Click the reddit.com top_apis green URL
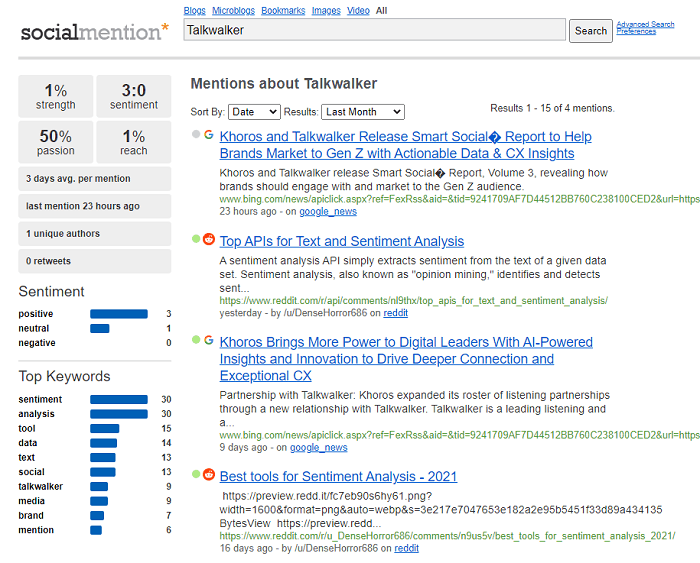700x563 pixels. click(x=413, y=301)
